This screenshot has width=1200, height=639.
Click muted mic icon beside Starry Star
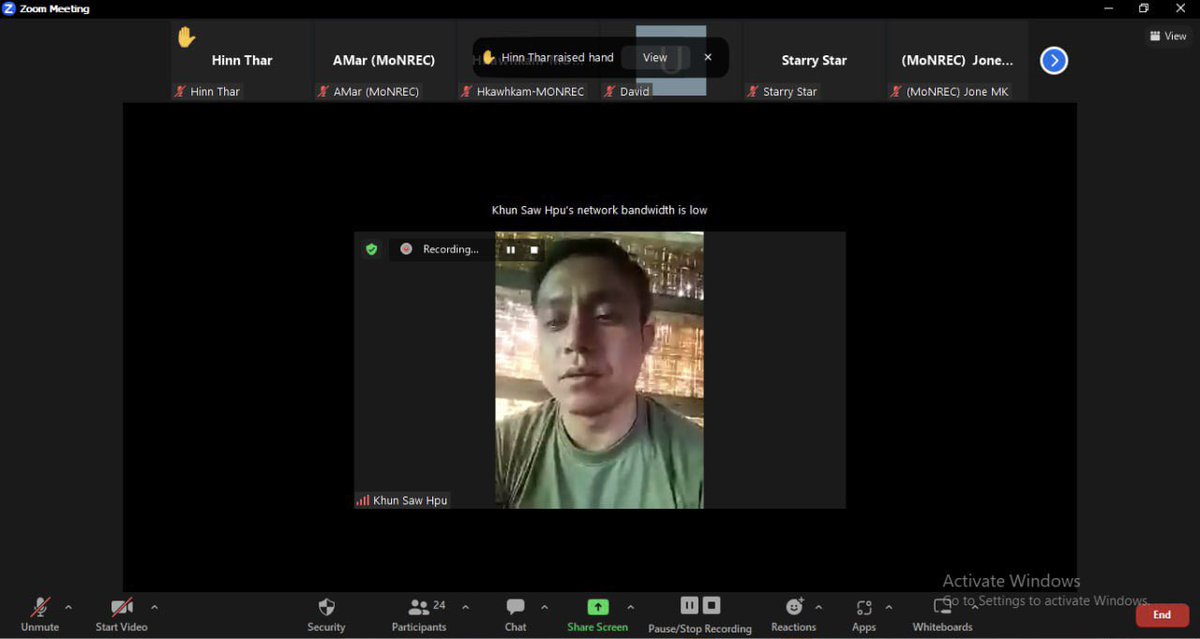[753, 91]
